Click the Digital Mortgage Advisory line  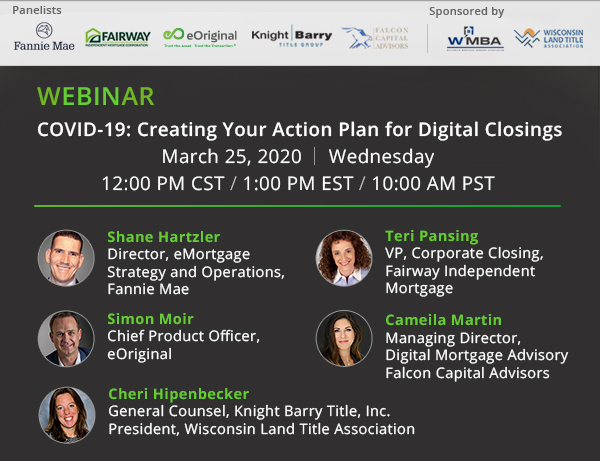click(x=476, y=355)
